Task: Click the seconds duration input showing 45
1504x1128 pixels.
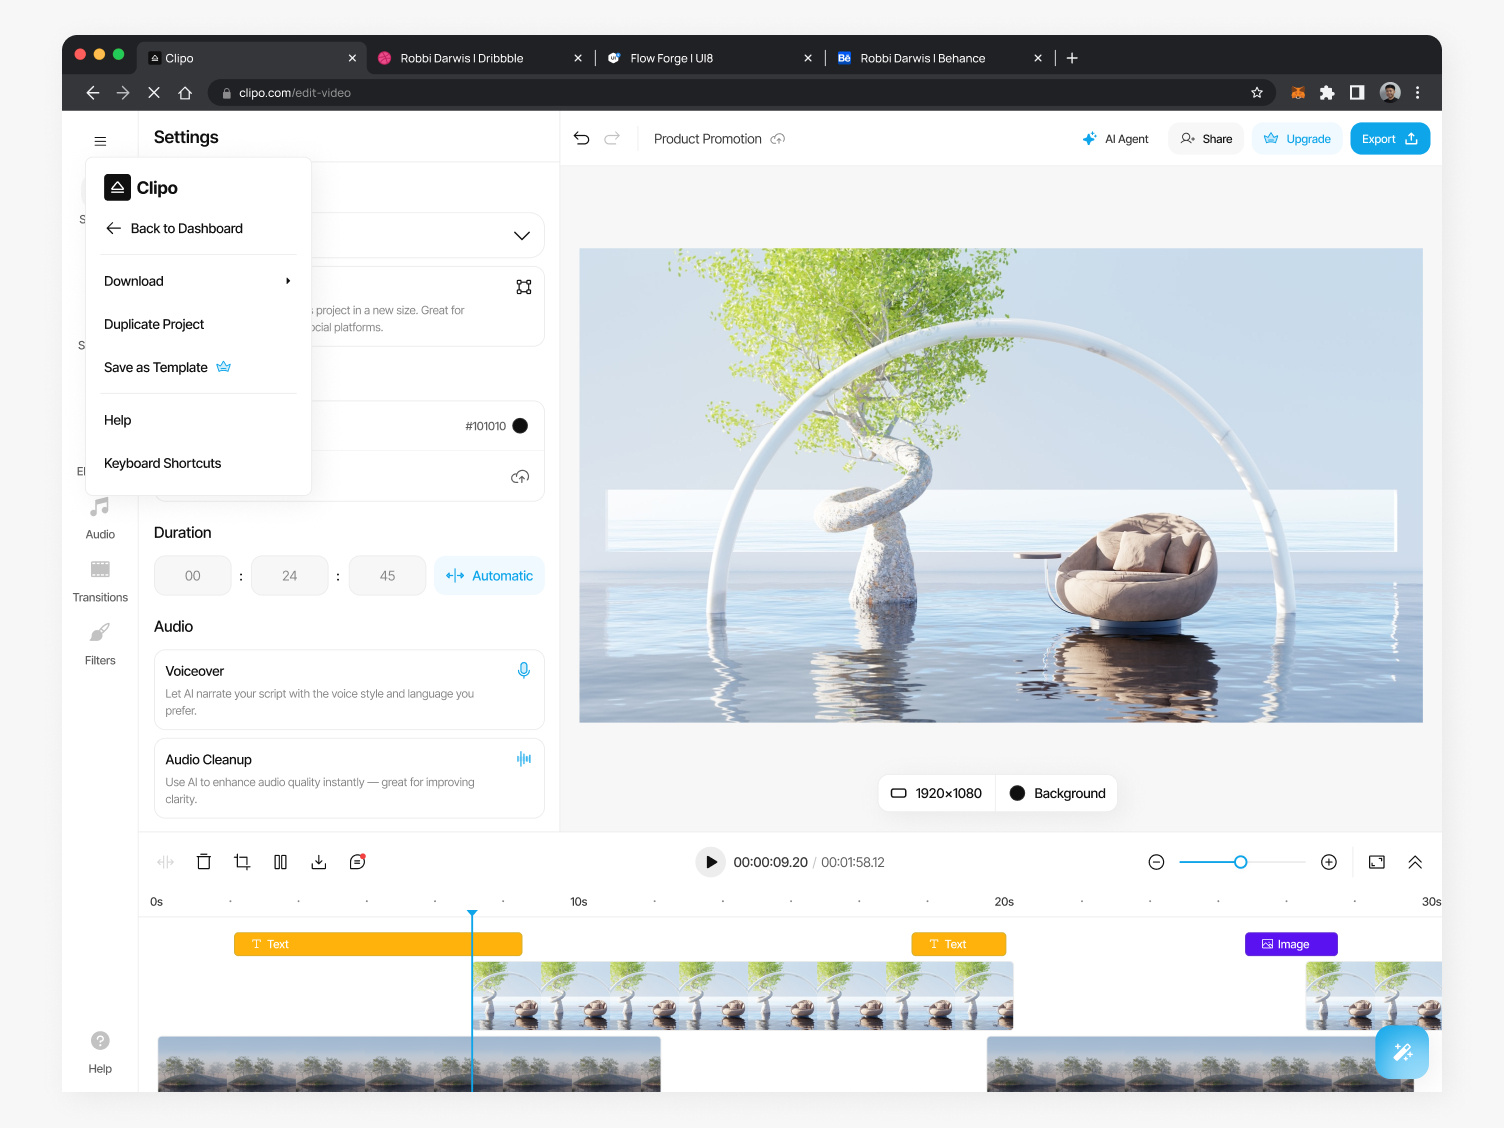Action: (387, 575)
